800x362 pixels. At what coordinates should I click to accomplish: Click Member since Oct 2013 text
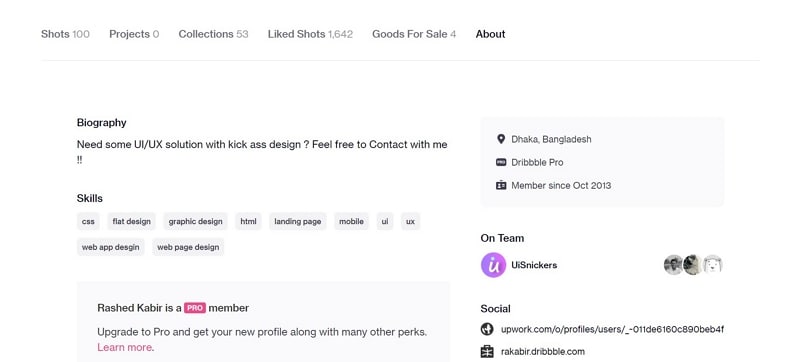pos(561,186)
